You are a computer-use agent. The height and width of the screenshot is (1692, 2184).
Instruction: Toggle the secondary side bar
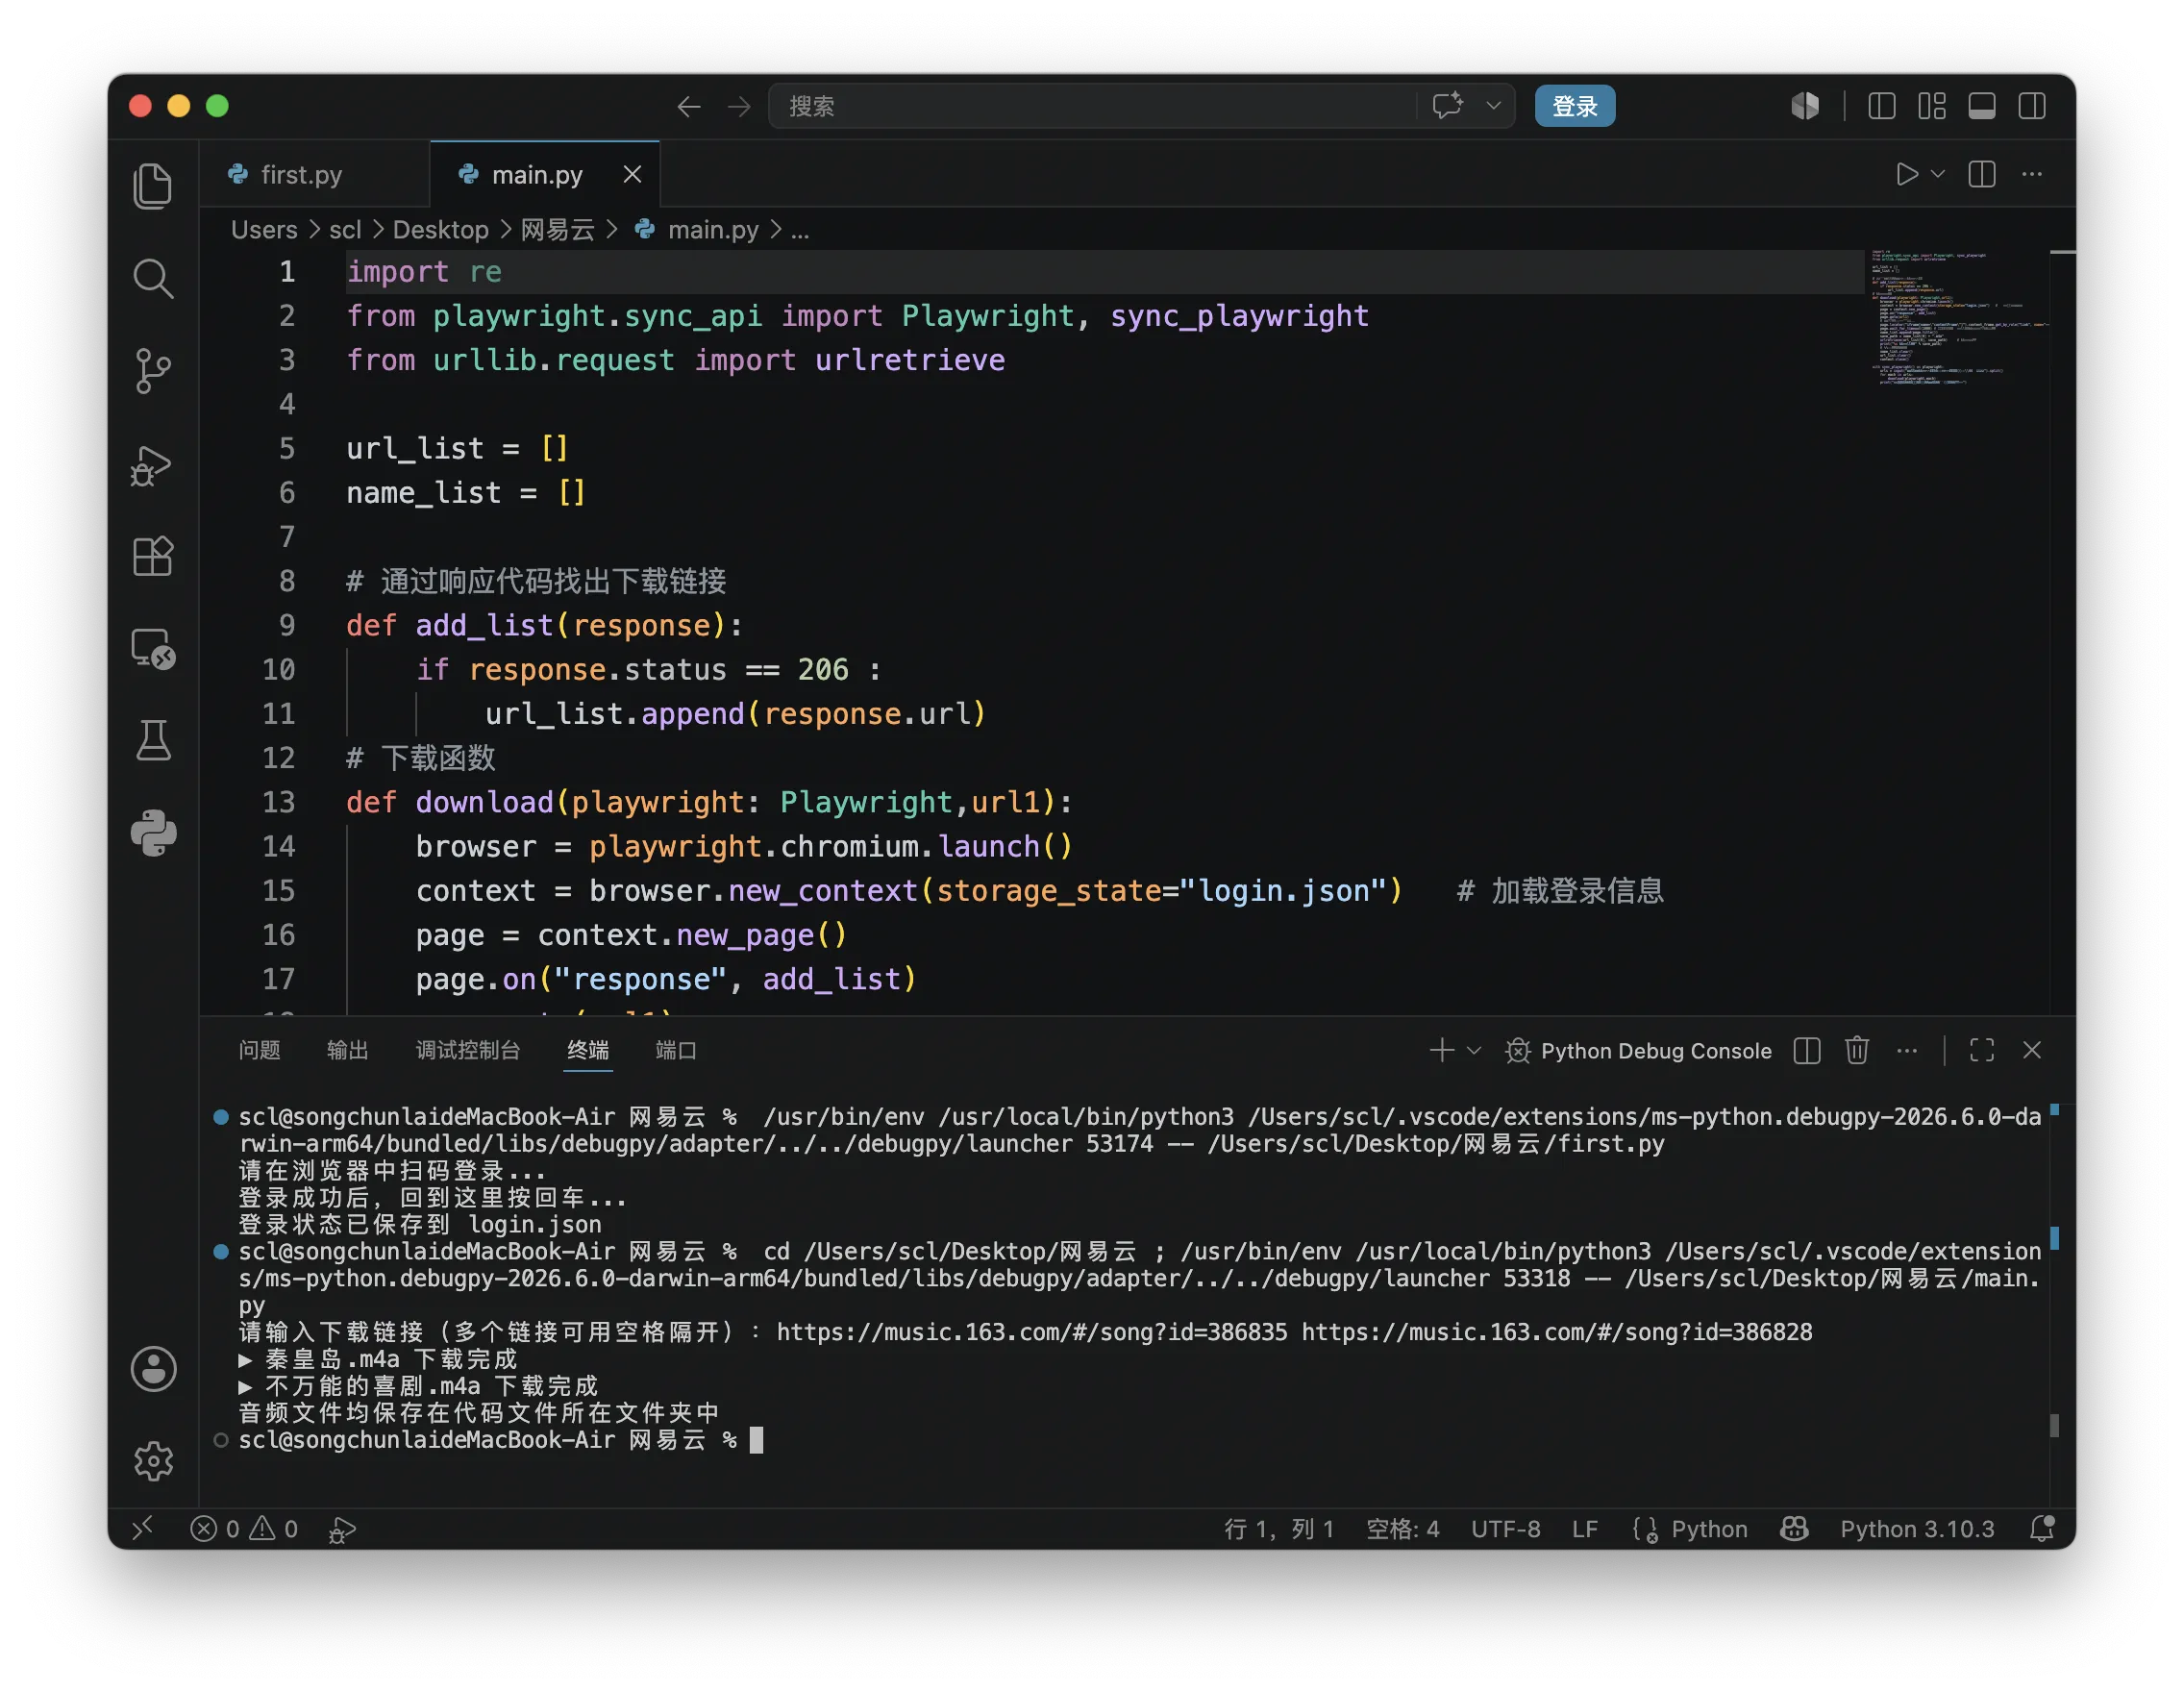click(x=2032, y=106)
